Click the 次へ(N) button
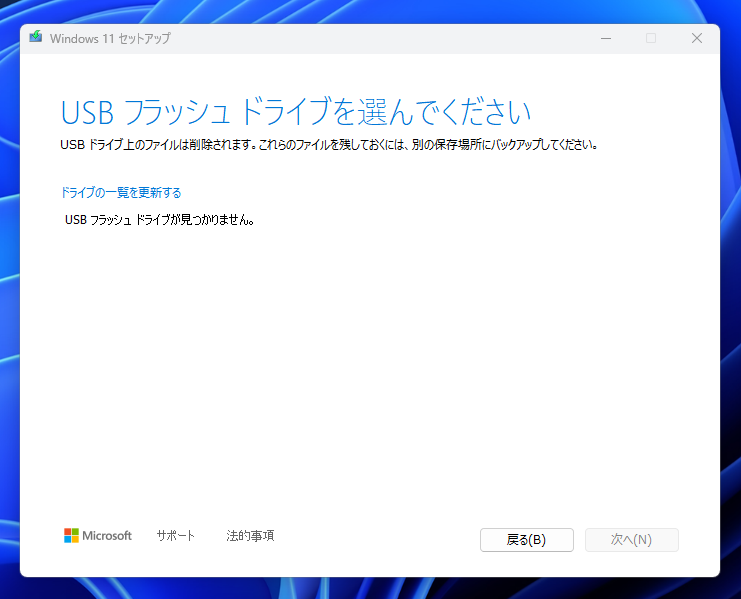Viewport: 741px width, 599px height. click(x=631, y=539)
